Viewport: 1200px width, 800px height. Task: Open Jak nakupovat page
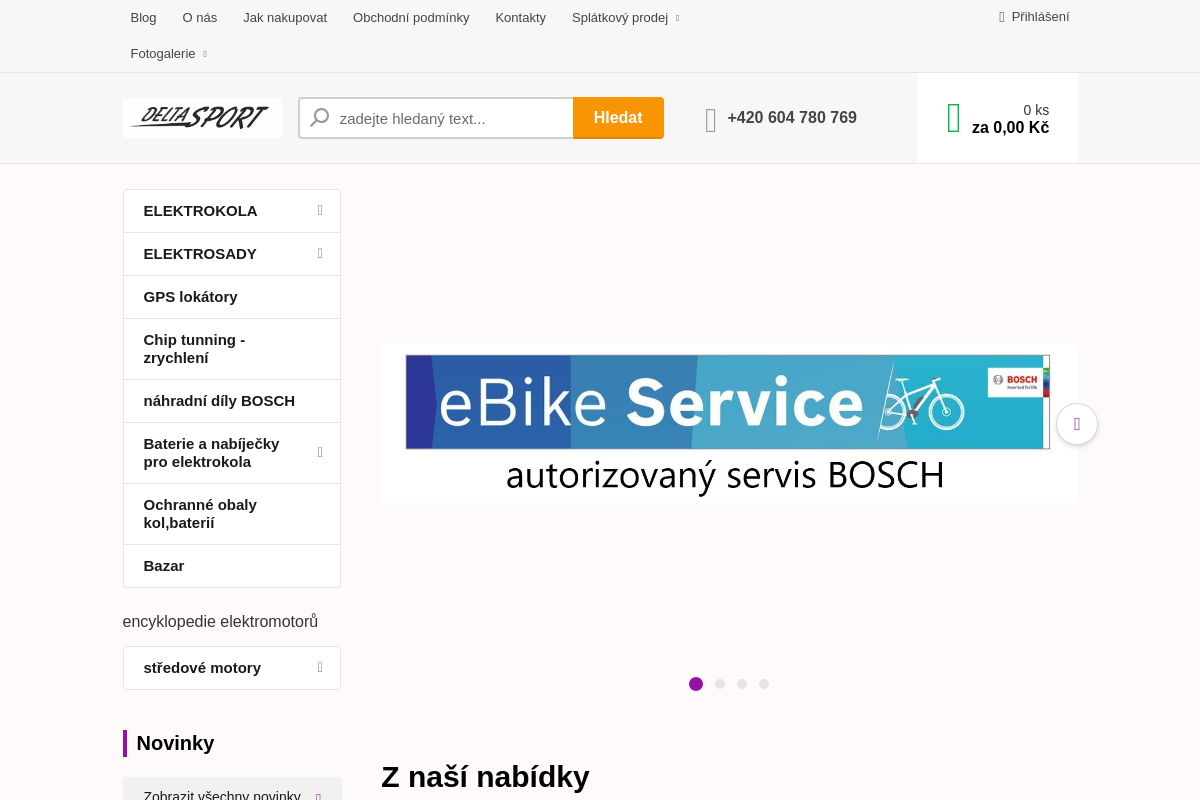tap(285, 17)
